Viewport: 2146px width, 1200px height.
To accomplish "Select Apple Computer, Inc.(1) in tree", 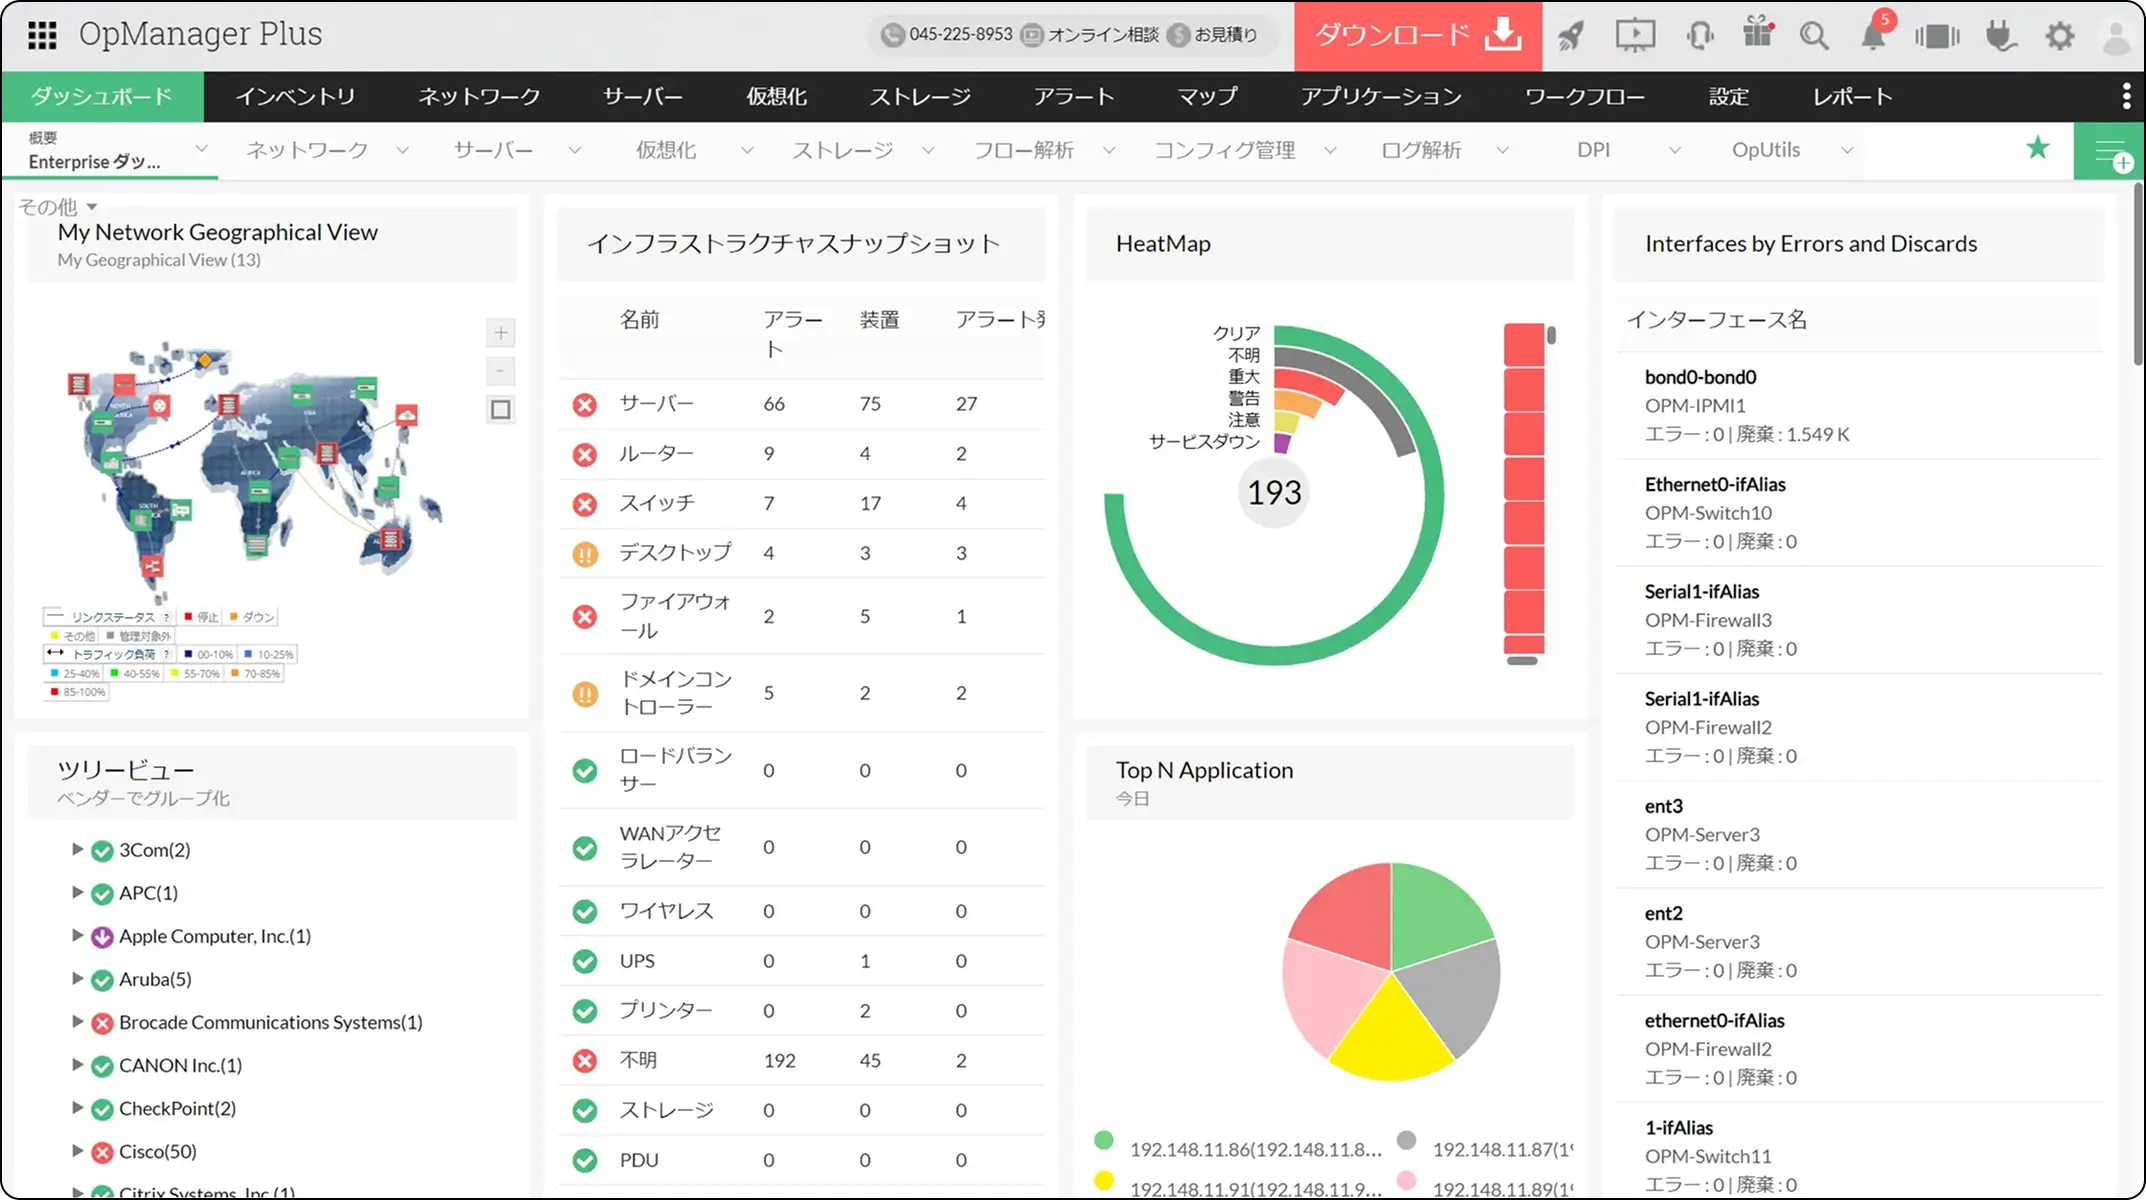I will 215,936.
